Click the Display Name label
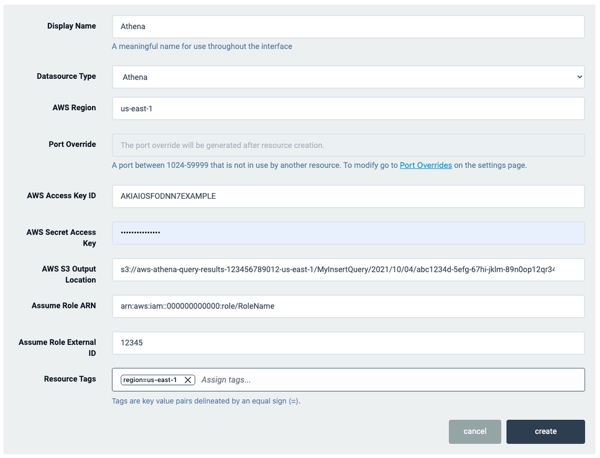Viewport: 600px width, 458px height. click(72, 26)
